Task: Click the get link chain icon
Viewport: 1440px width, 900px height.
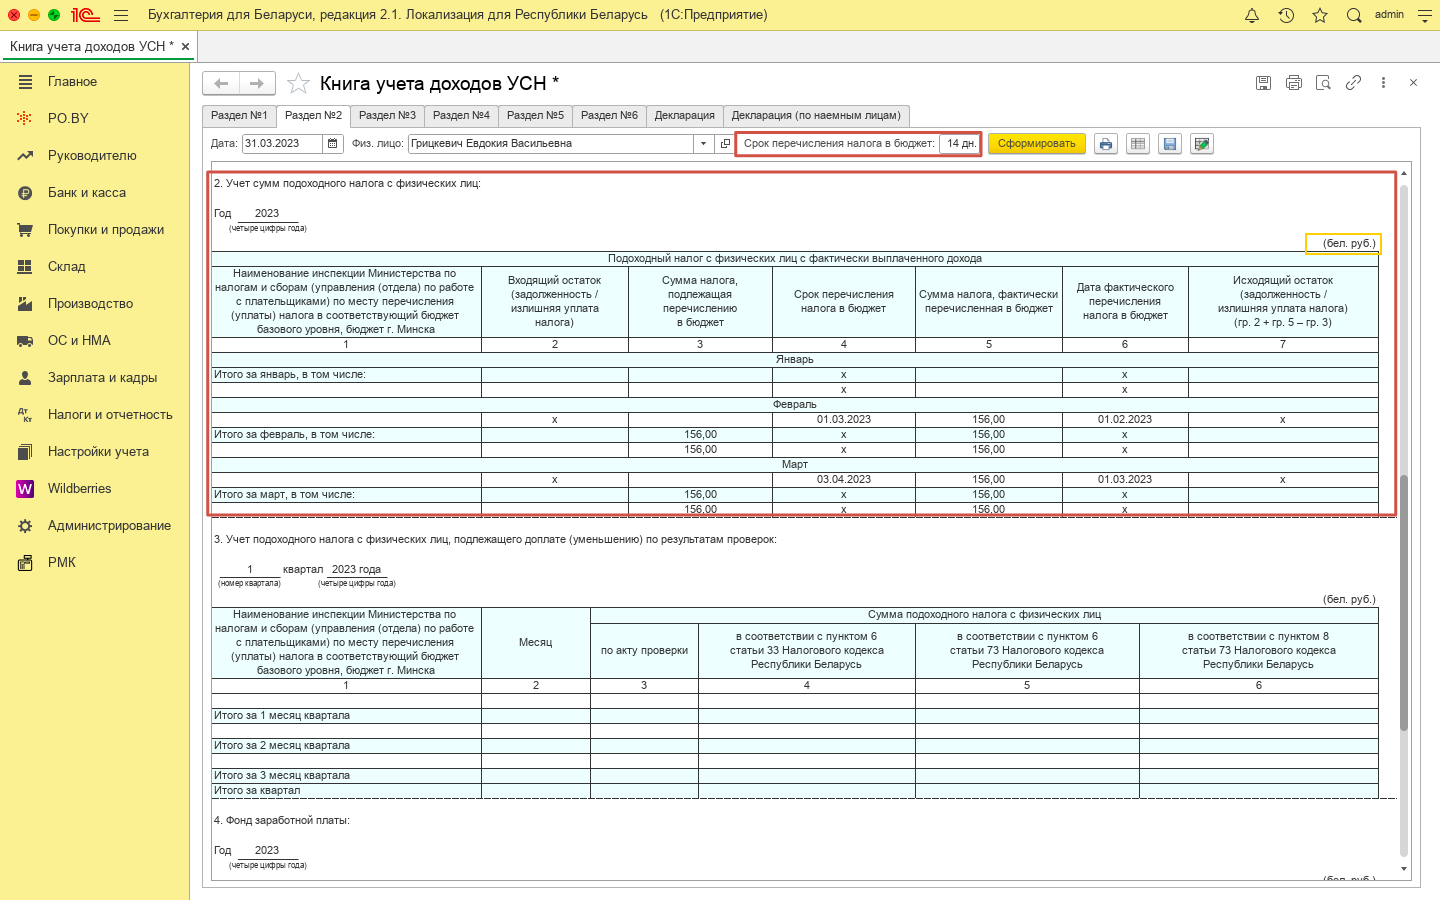Action: (1353, 83)
